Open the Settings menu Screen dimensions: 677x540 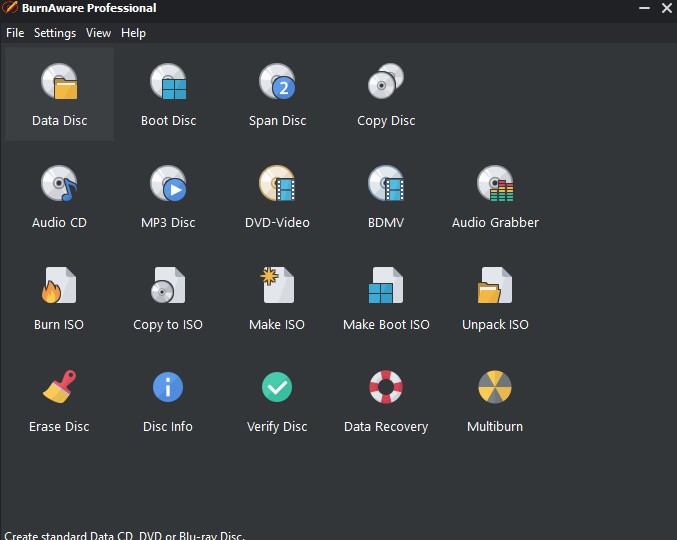(55, 33)
